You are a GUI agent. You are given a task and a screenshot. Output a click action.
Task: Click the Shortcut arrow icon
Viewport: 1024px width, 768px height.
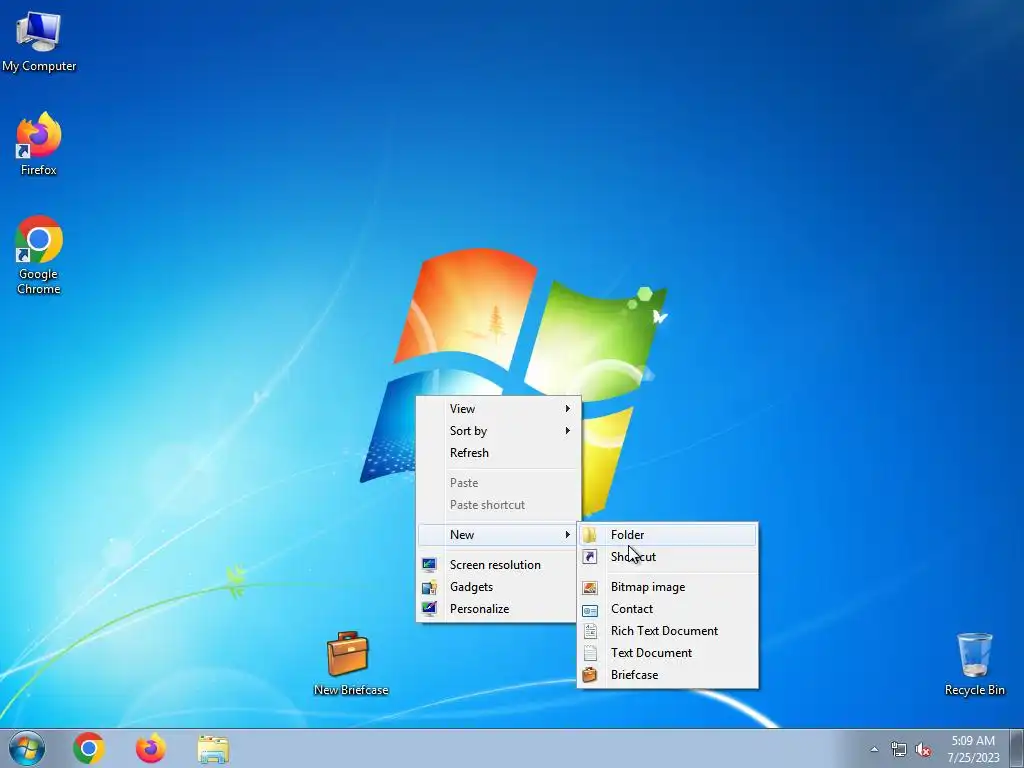590,557
